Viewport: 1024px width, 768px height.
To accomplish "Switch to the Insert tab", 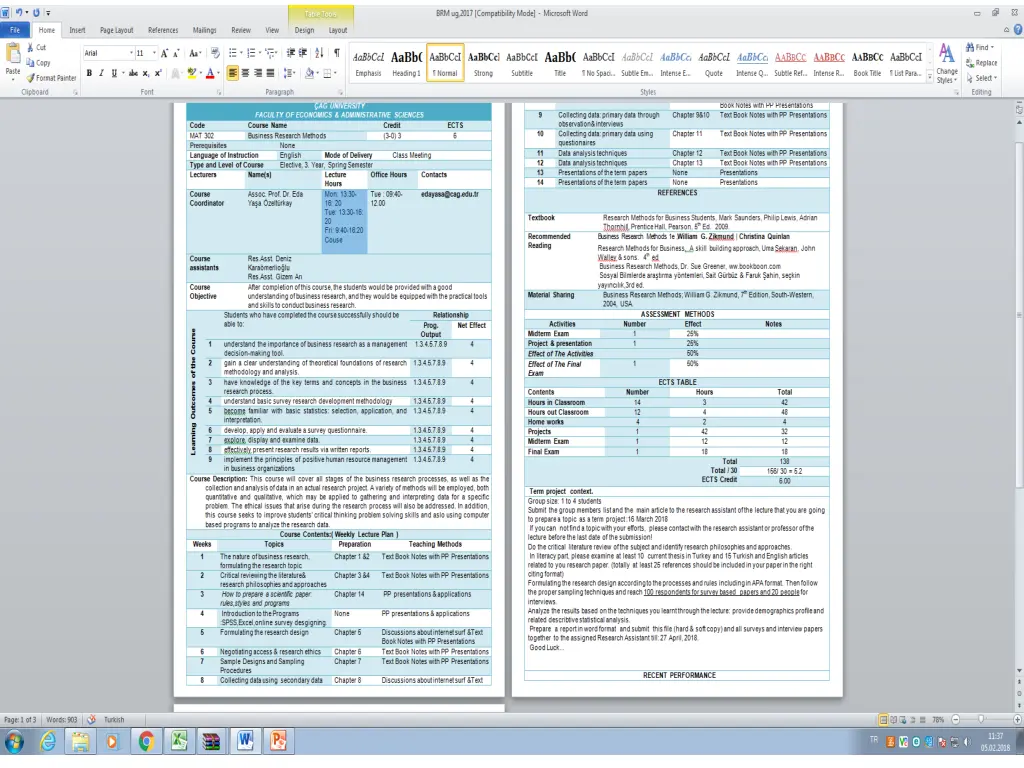I will pos(77,30).
